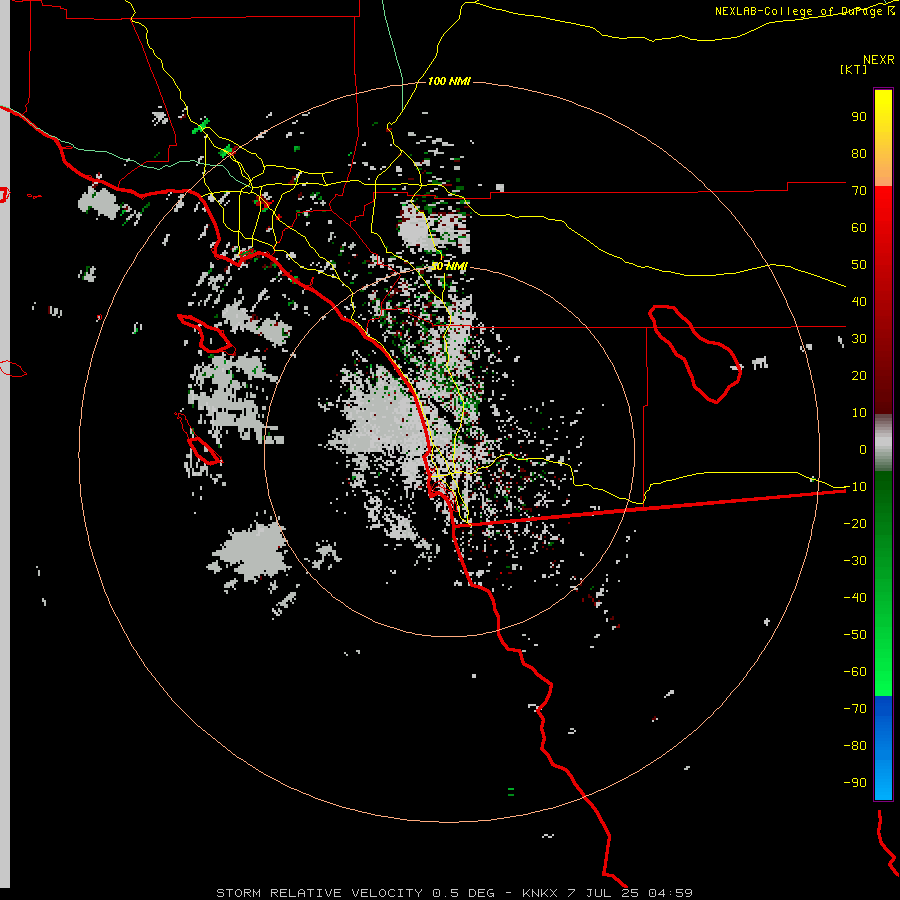Click the -20 value on the velocity scale
The height and width of the screenshot is (900, 900).
pos(855,524)
